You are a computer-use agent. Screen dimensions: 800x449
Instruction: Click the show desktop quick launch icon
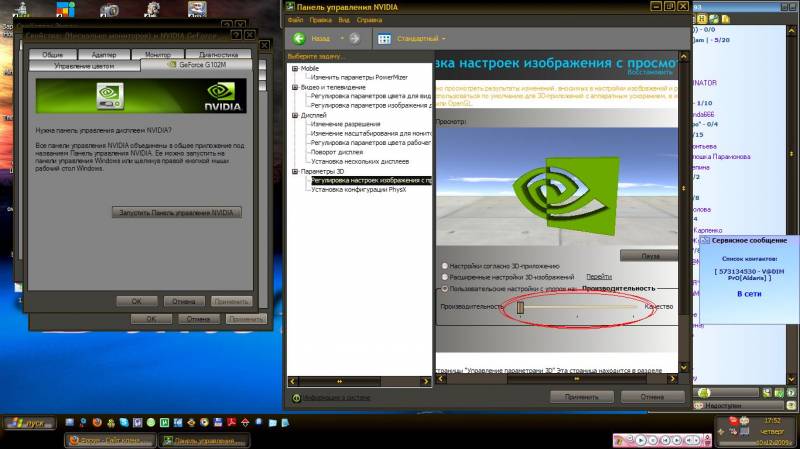click(69, 422)
